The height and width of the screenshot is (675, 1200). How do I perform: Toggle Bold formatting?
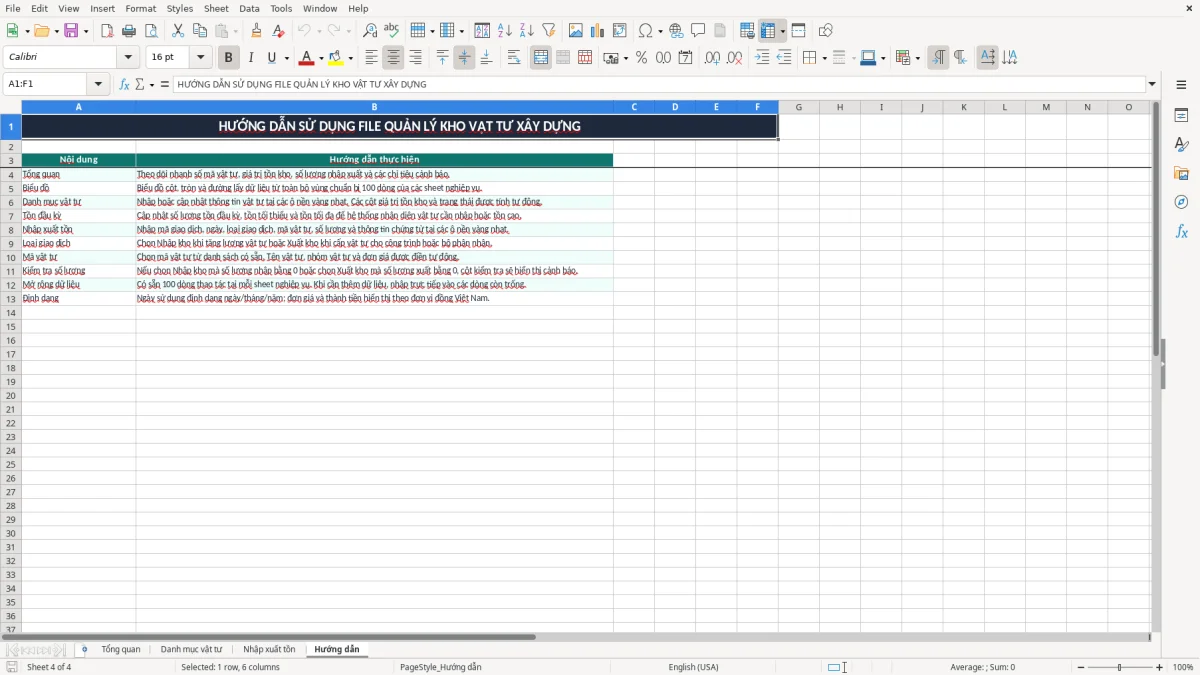pyautogui.click(x=228, y=58)
